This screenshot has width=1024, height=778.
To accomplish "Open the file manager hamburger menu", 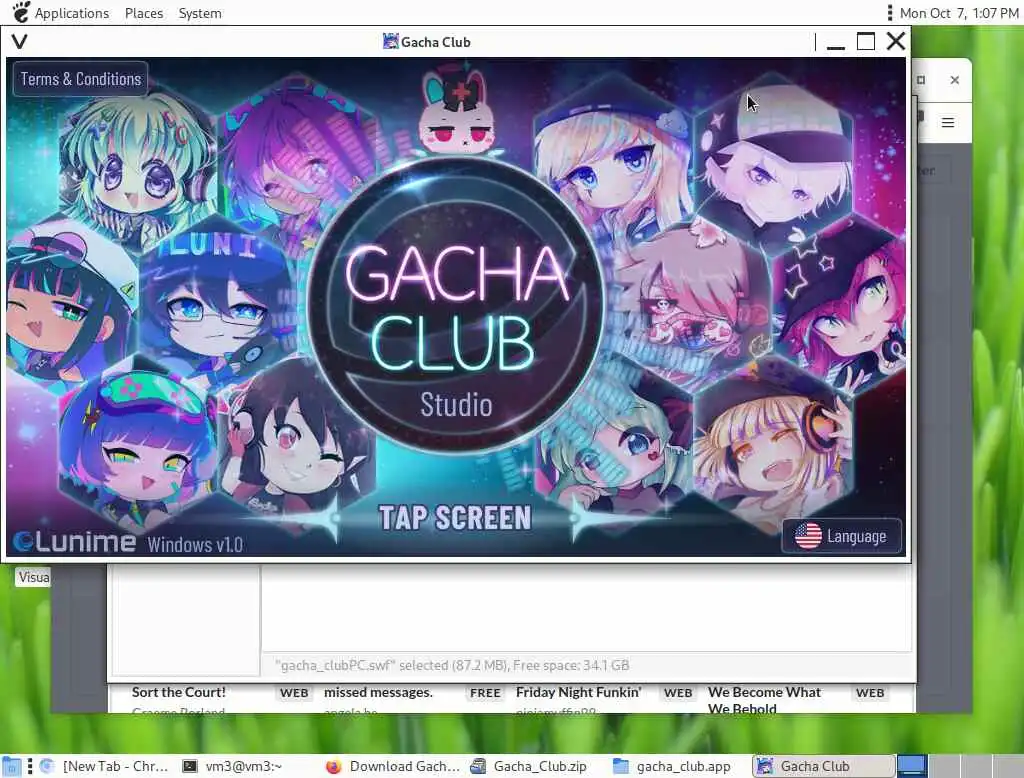I will click(x=948, y=122).
